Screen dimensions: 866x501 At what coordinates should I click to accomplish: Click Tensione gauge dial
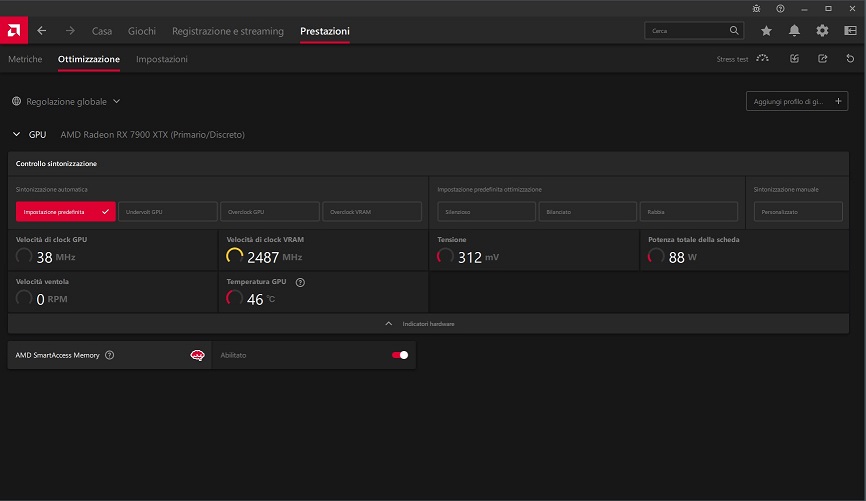tap(445, 256)
